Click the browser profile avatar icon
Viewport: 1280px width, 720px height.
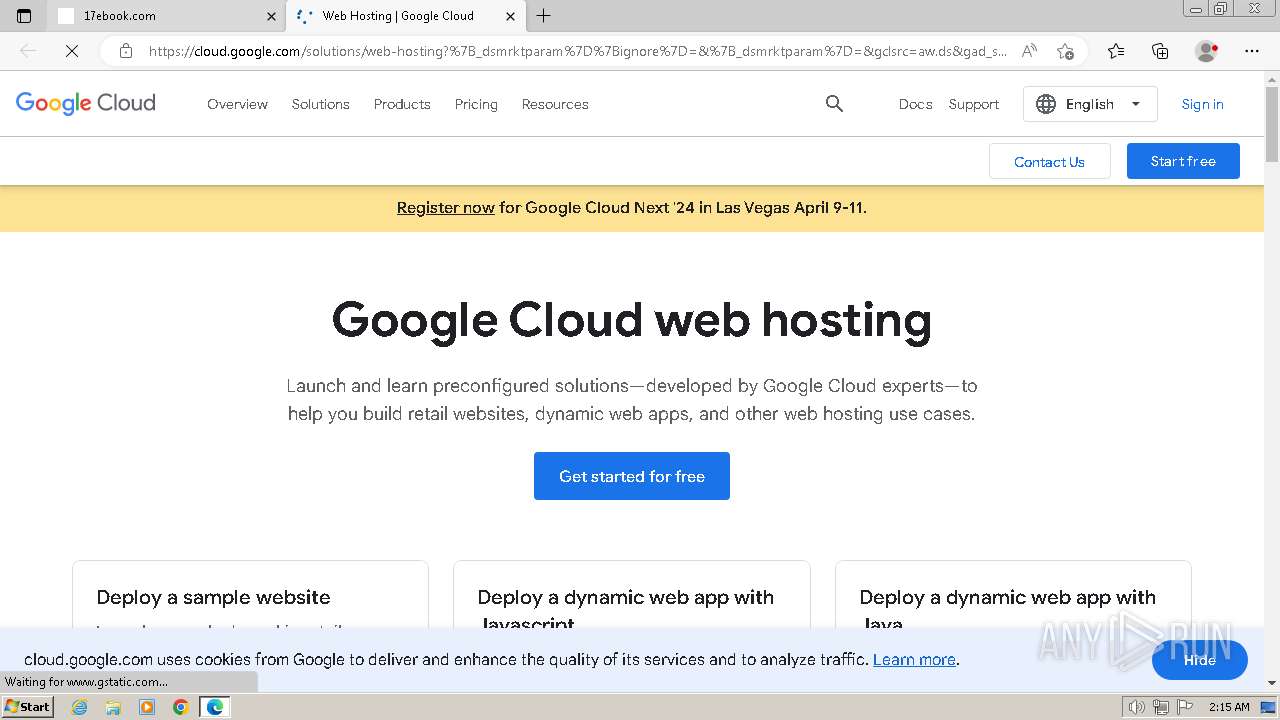(x=1206, y=51)
